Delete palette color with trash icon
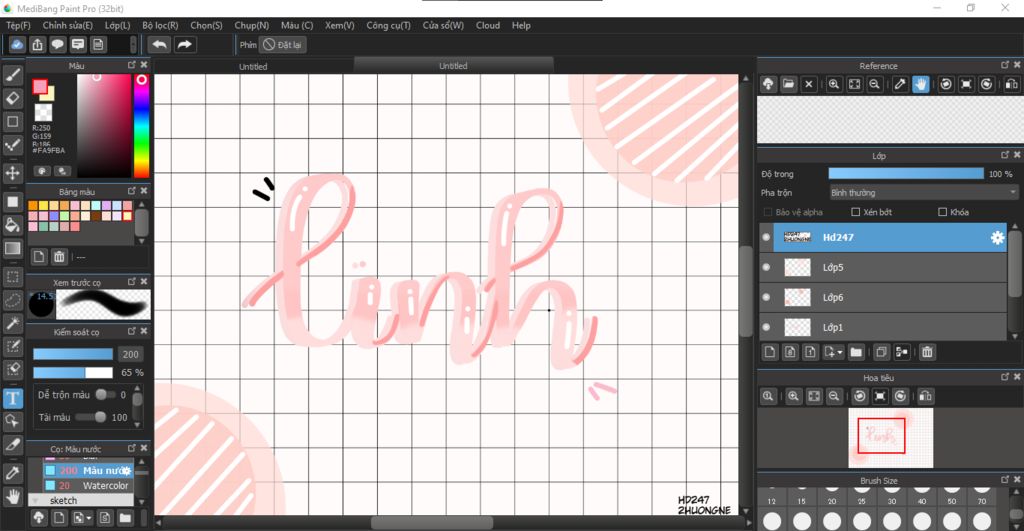 [59, 257]
